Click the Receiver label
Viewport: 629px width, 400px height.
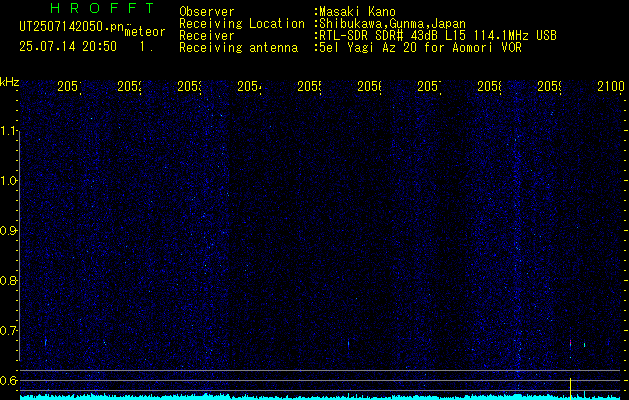tap(207, 36)
